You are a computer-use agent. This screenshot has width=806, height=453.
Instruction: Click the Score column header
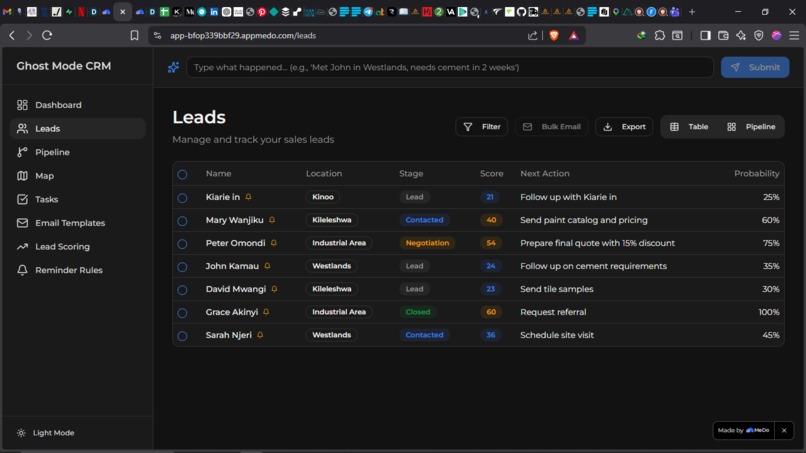(491, 174)
